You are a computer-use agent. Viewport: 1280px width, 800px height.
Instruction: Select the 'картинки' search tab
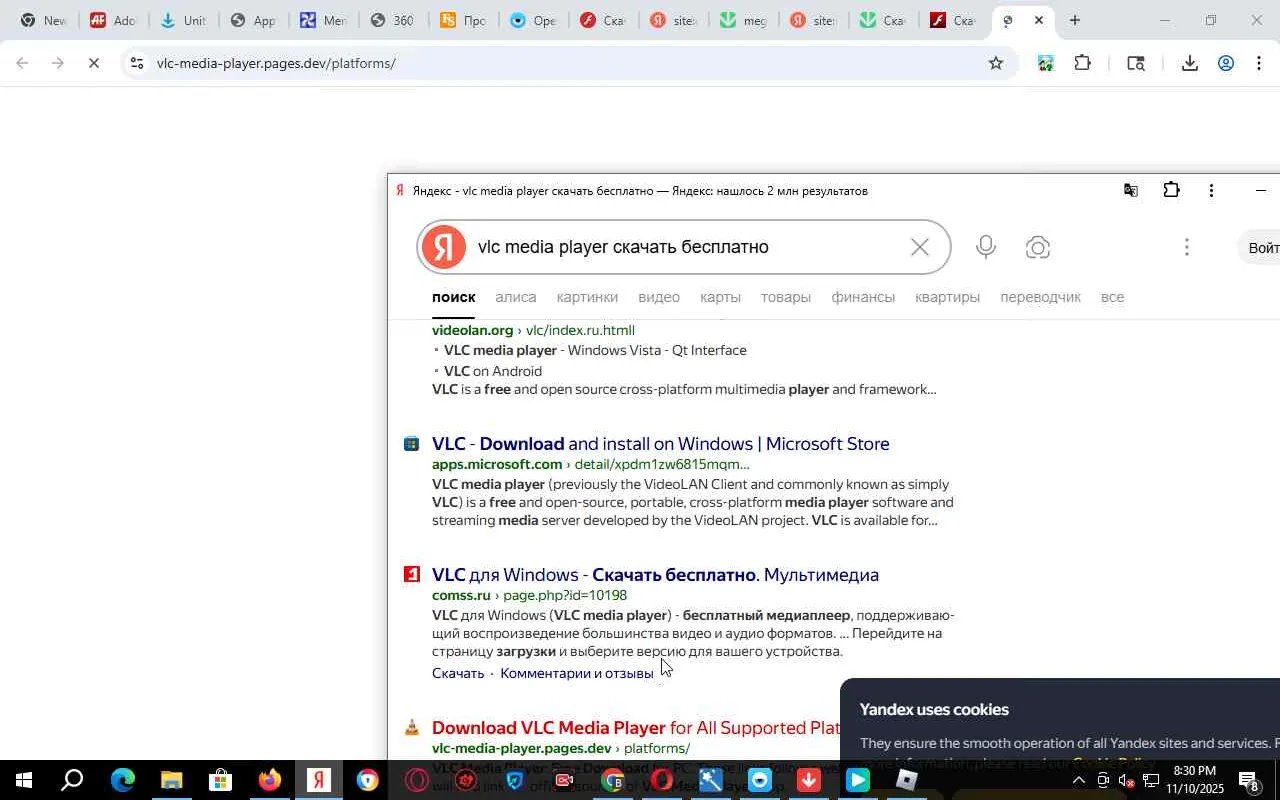(587, 297)
